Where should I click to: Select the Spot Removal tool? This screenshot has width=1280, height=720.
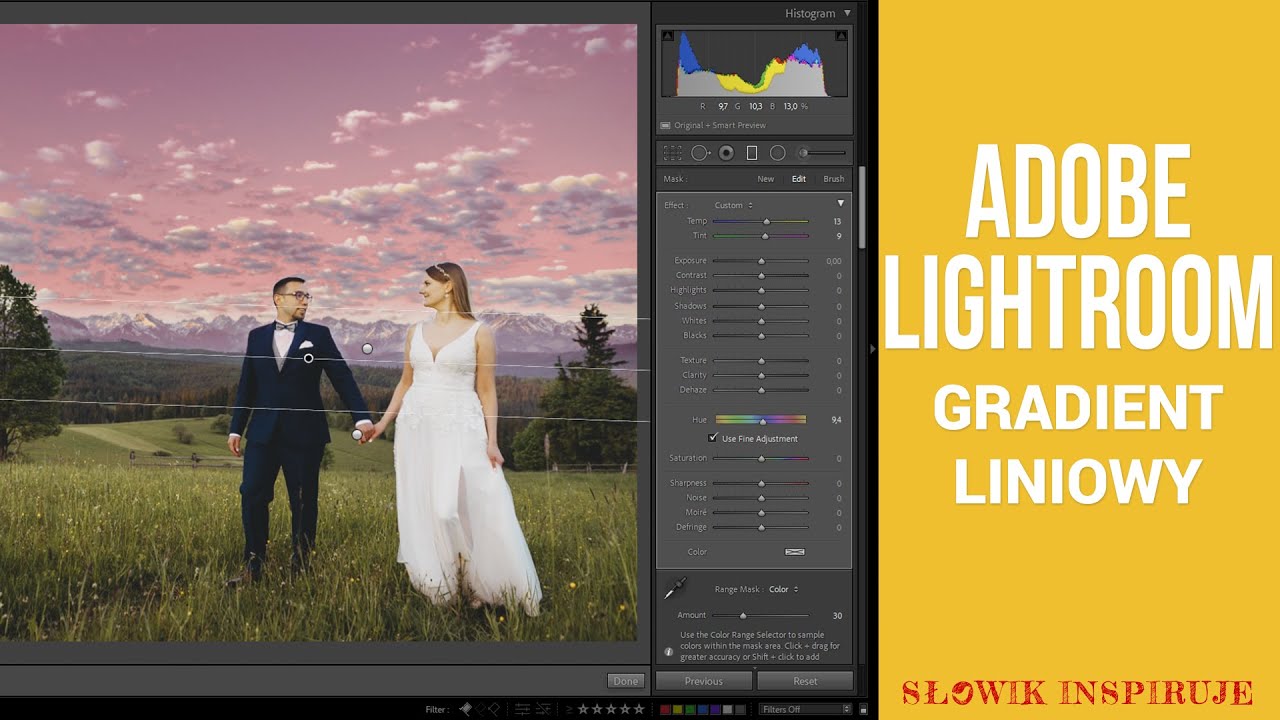coord(700,153)
